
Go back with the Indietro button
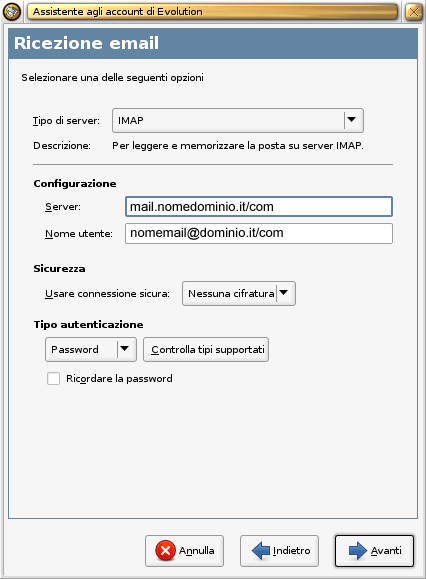(279, 551)
